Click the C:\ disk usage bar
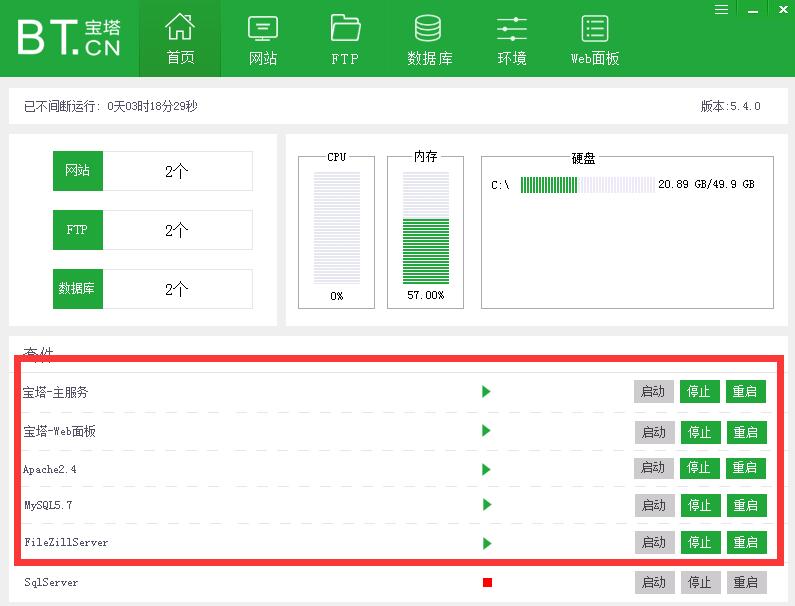Image resolution: width=795 pixels, height=606 pixels. [x=588, y=185]
